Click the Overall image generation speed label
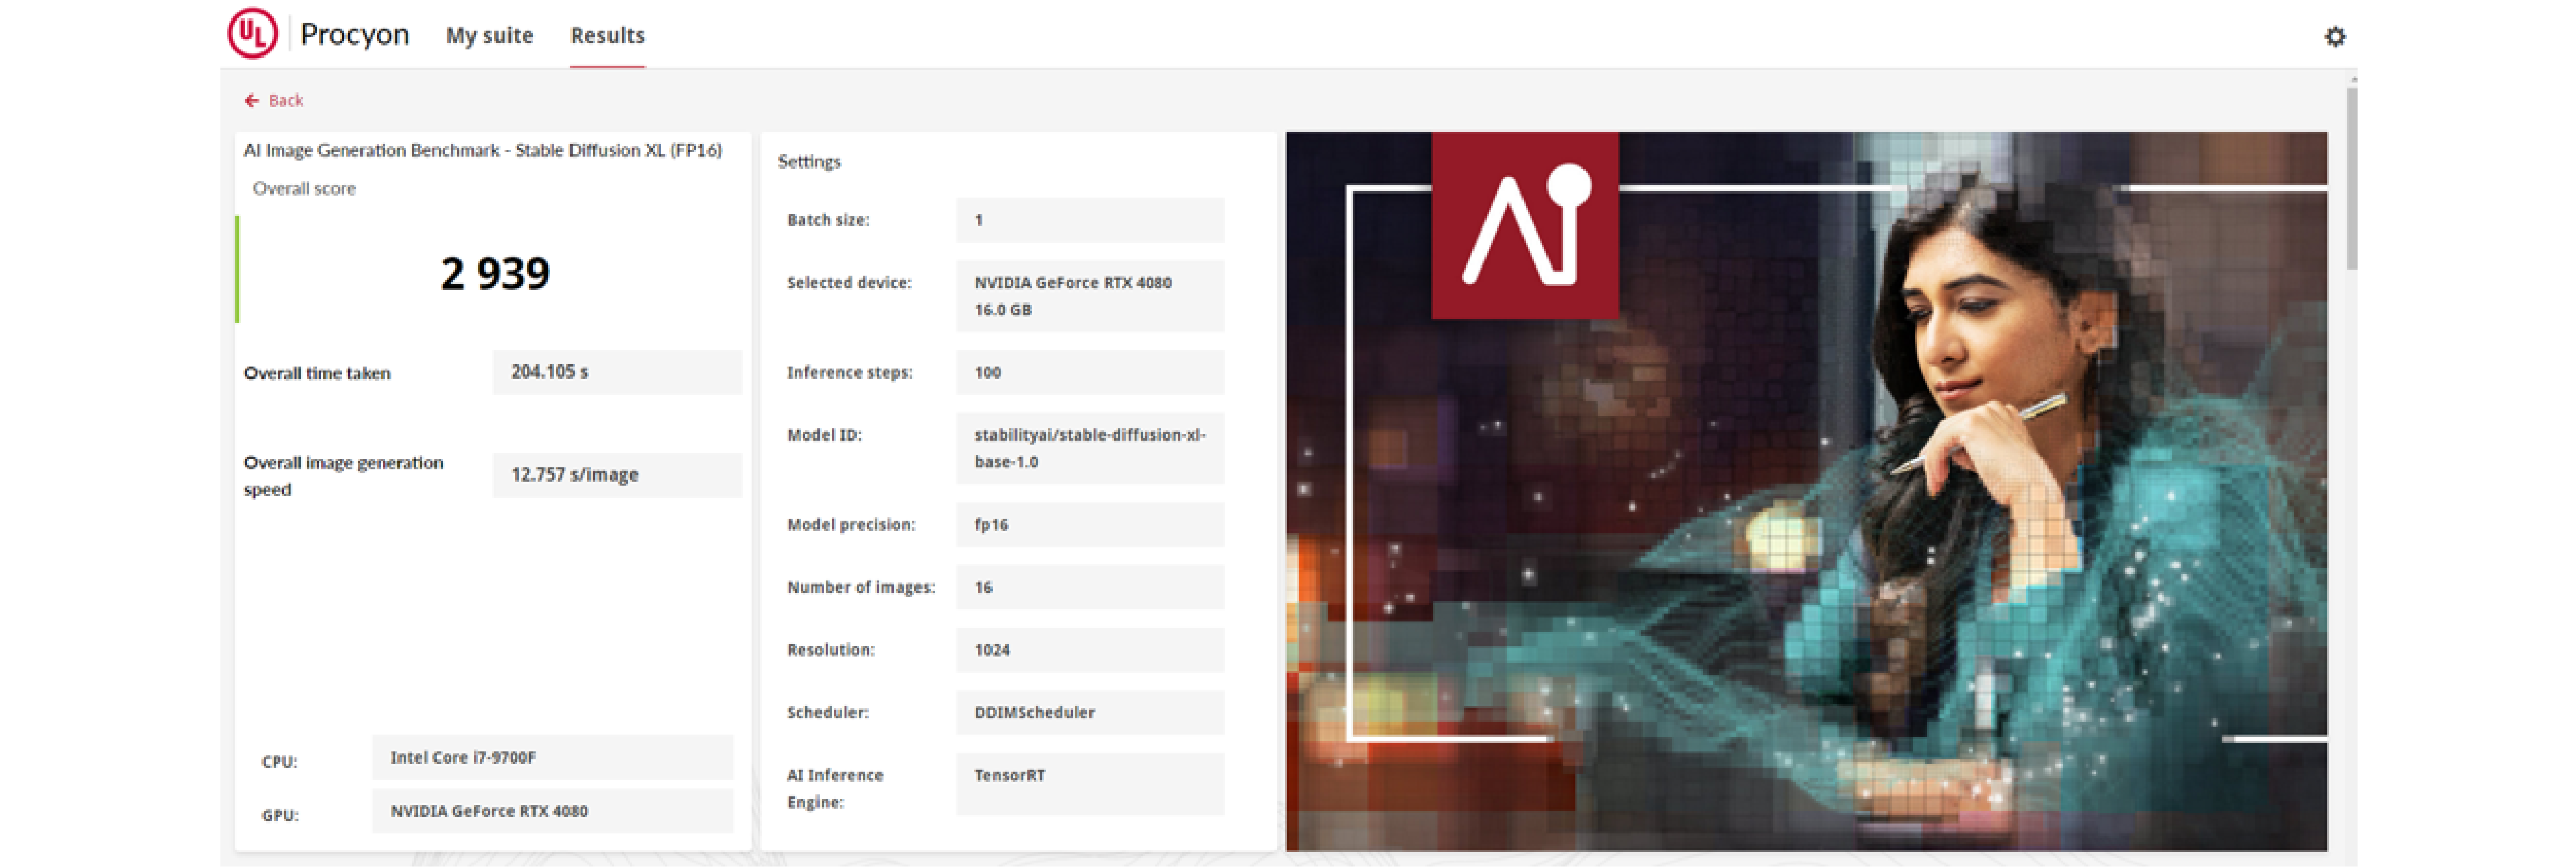Viewport: 2576px width, 867px height. pos(343,476)
